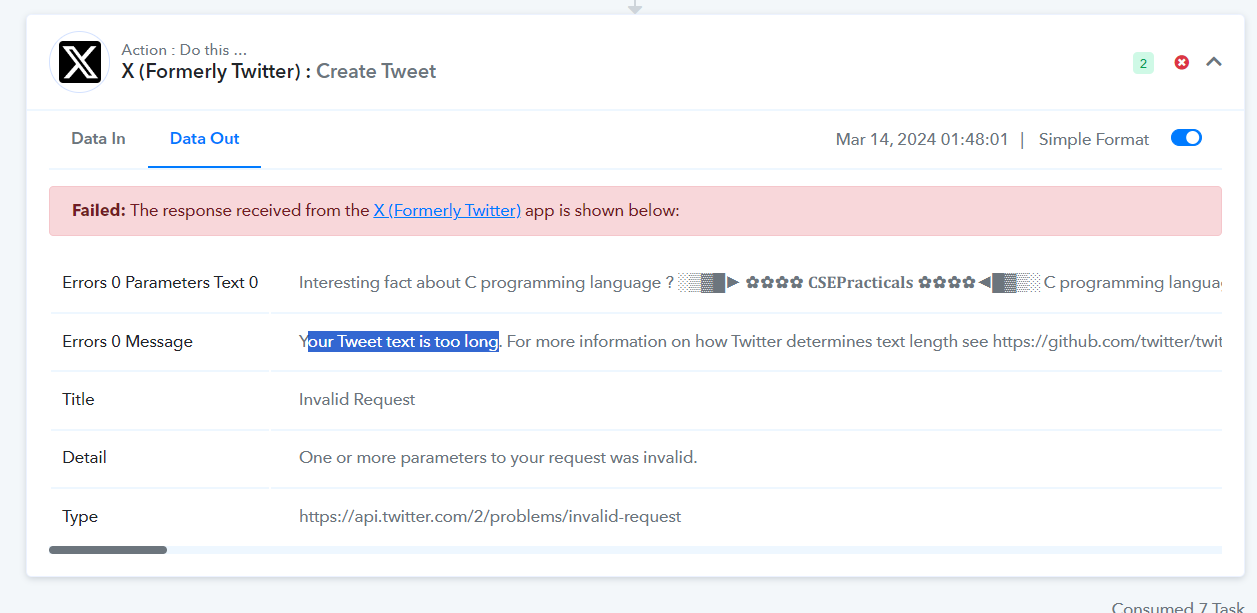
Task: Click the Type row label
Action: tap(80, 517)
